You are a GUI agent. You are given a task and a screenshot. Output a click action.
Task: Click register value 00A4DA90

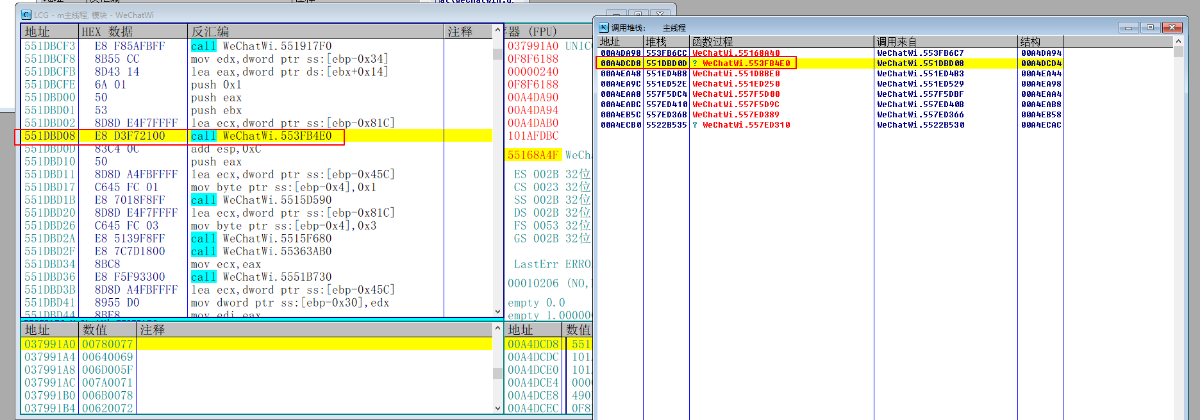click(533, 98)
